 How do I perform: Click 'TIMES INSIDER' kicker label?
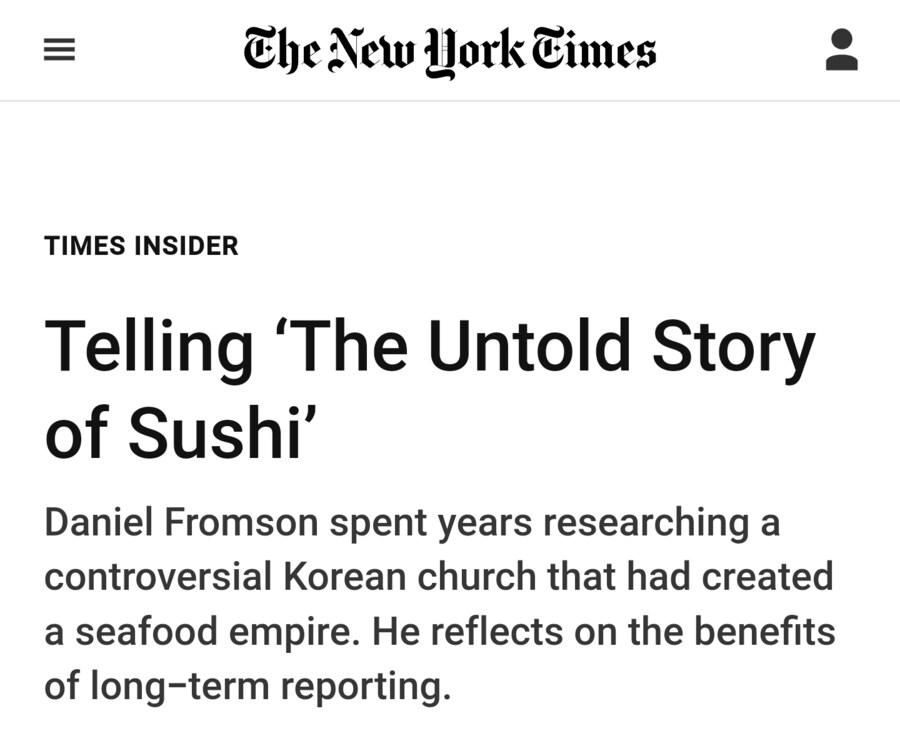141,245
